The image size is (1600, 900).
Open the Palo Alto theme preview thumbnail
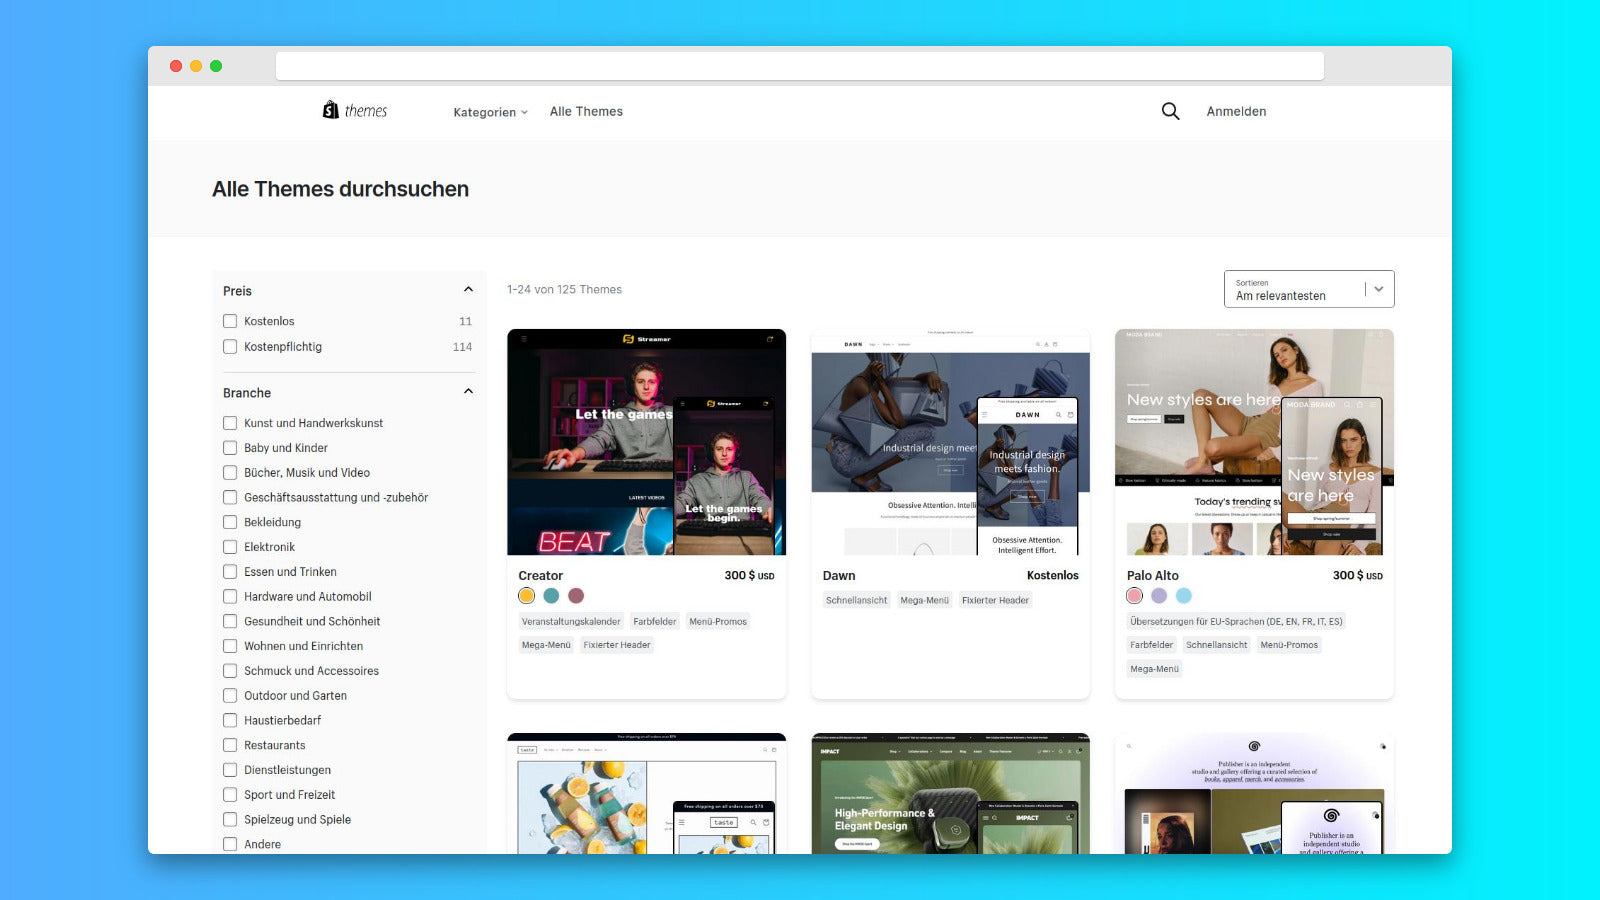pyautogui.click(x=1254, y=442)
